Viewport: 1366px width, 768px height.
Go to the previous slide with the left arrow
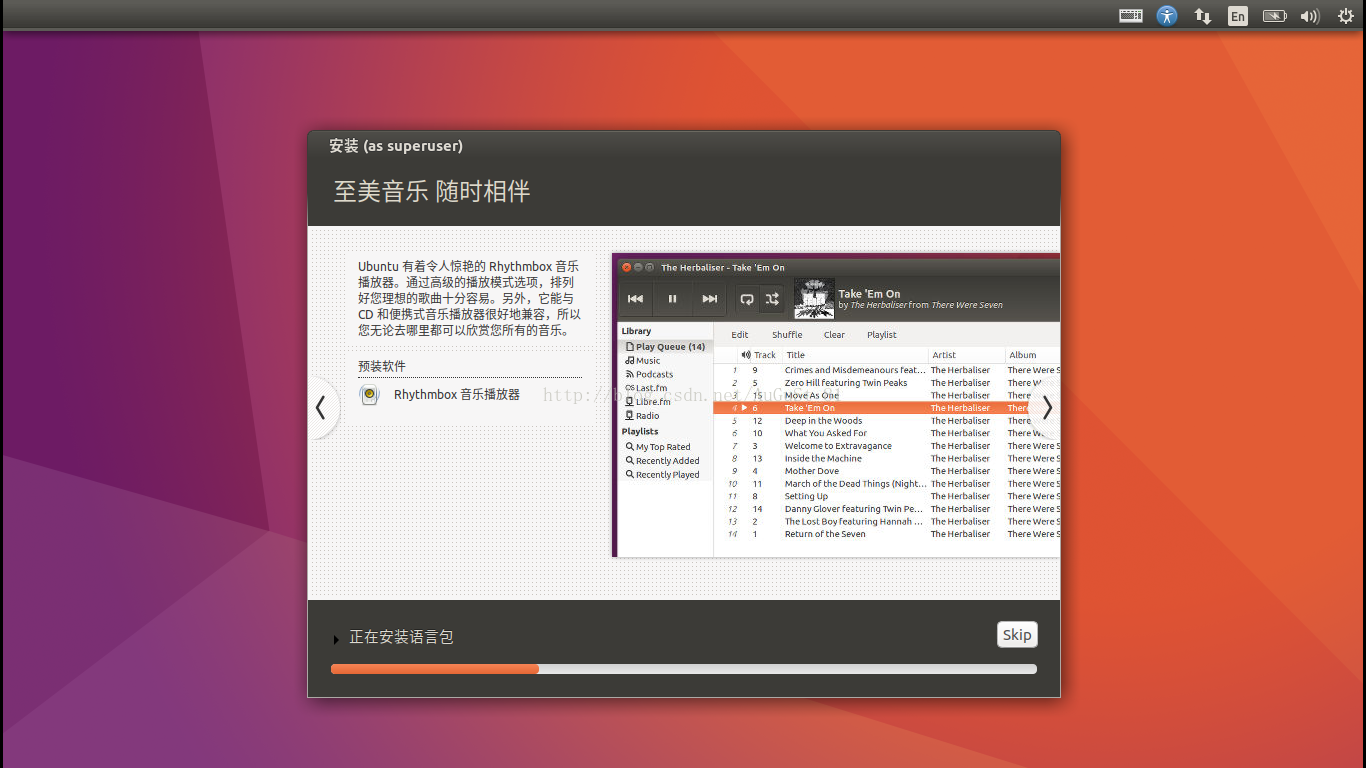pos(321,407)
